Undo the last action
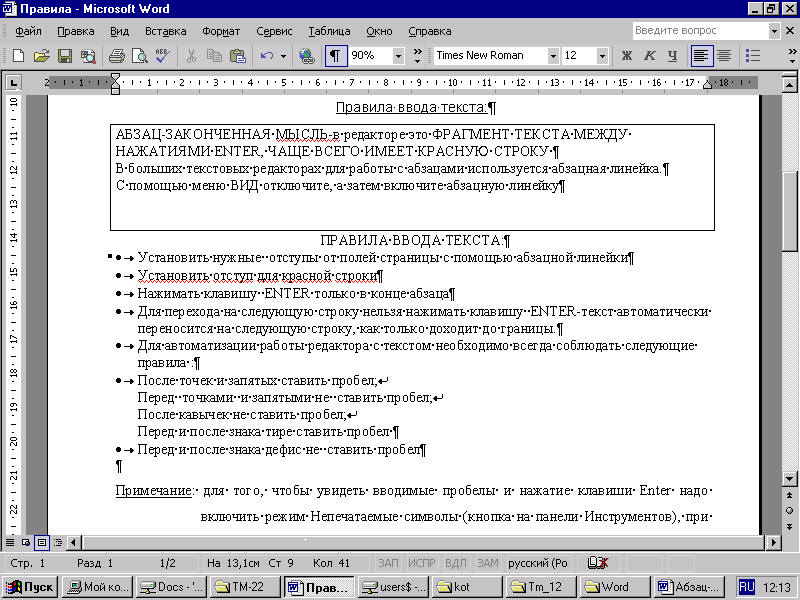 coord(266,56)
